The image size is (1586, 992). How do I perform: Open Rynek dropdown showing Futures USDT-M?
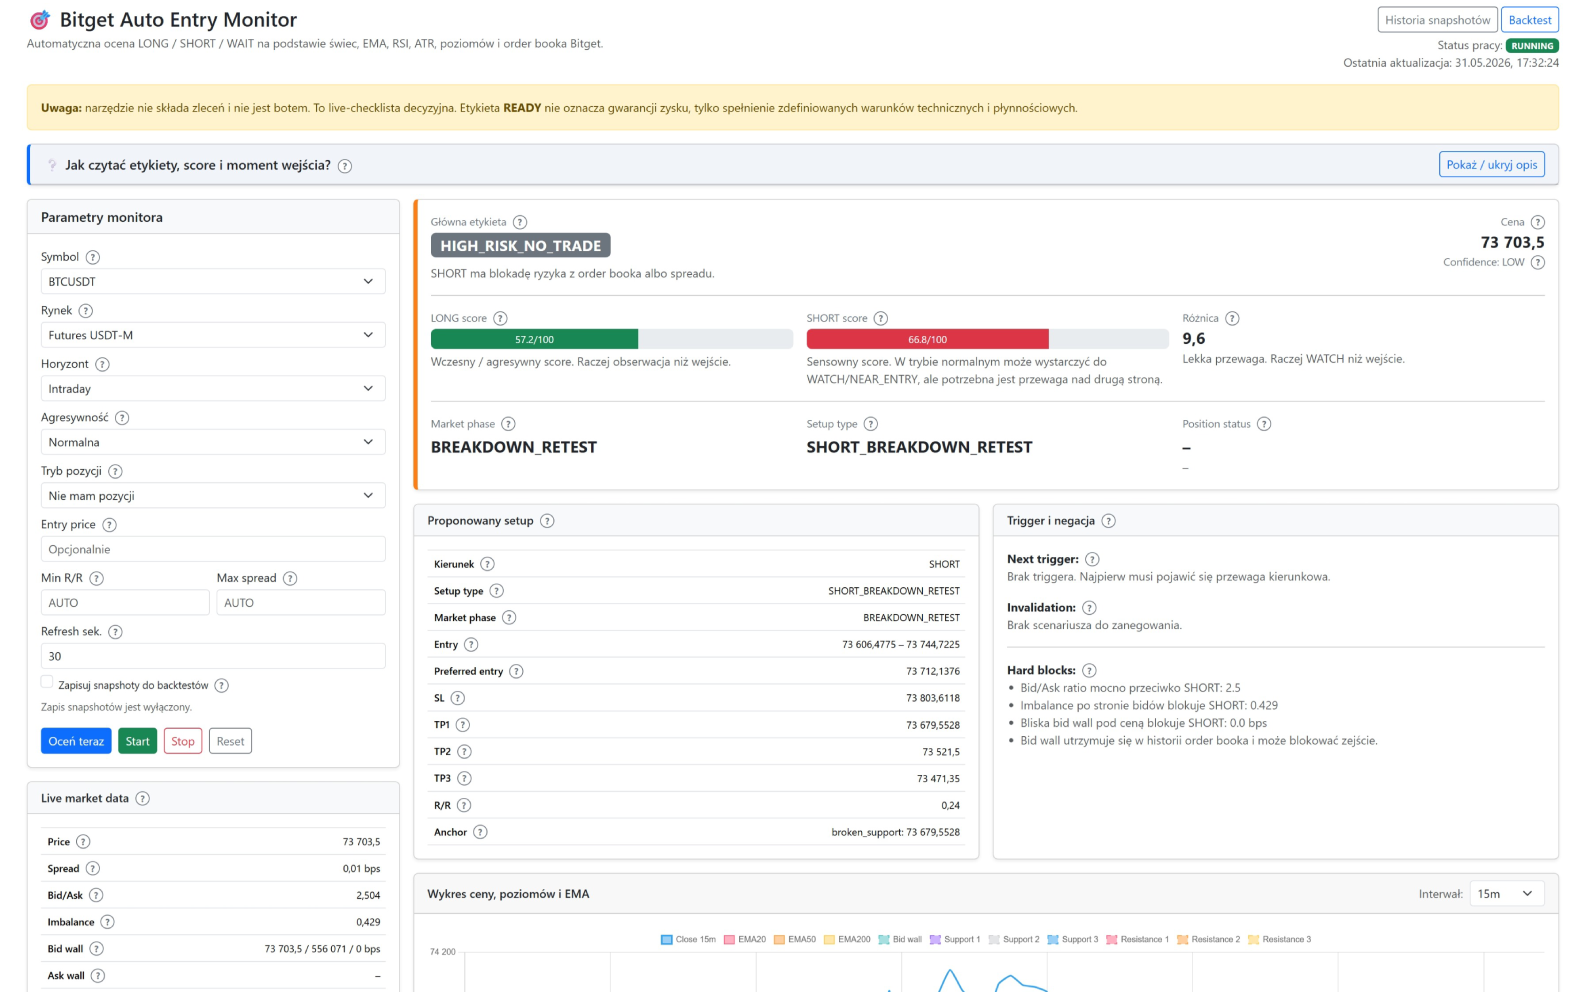tap(213, 335)
